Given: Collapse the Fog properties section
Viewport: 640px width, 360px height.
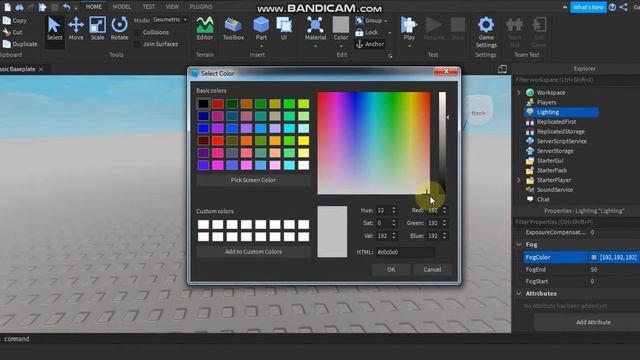Looking at the screenshot, I should 519,244.
